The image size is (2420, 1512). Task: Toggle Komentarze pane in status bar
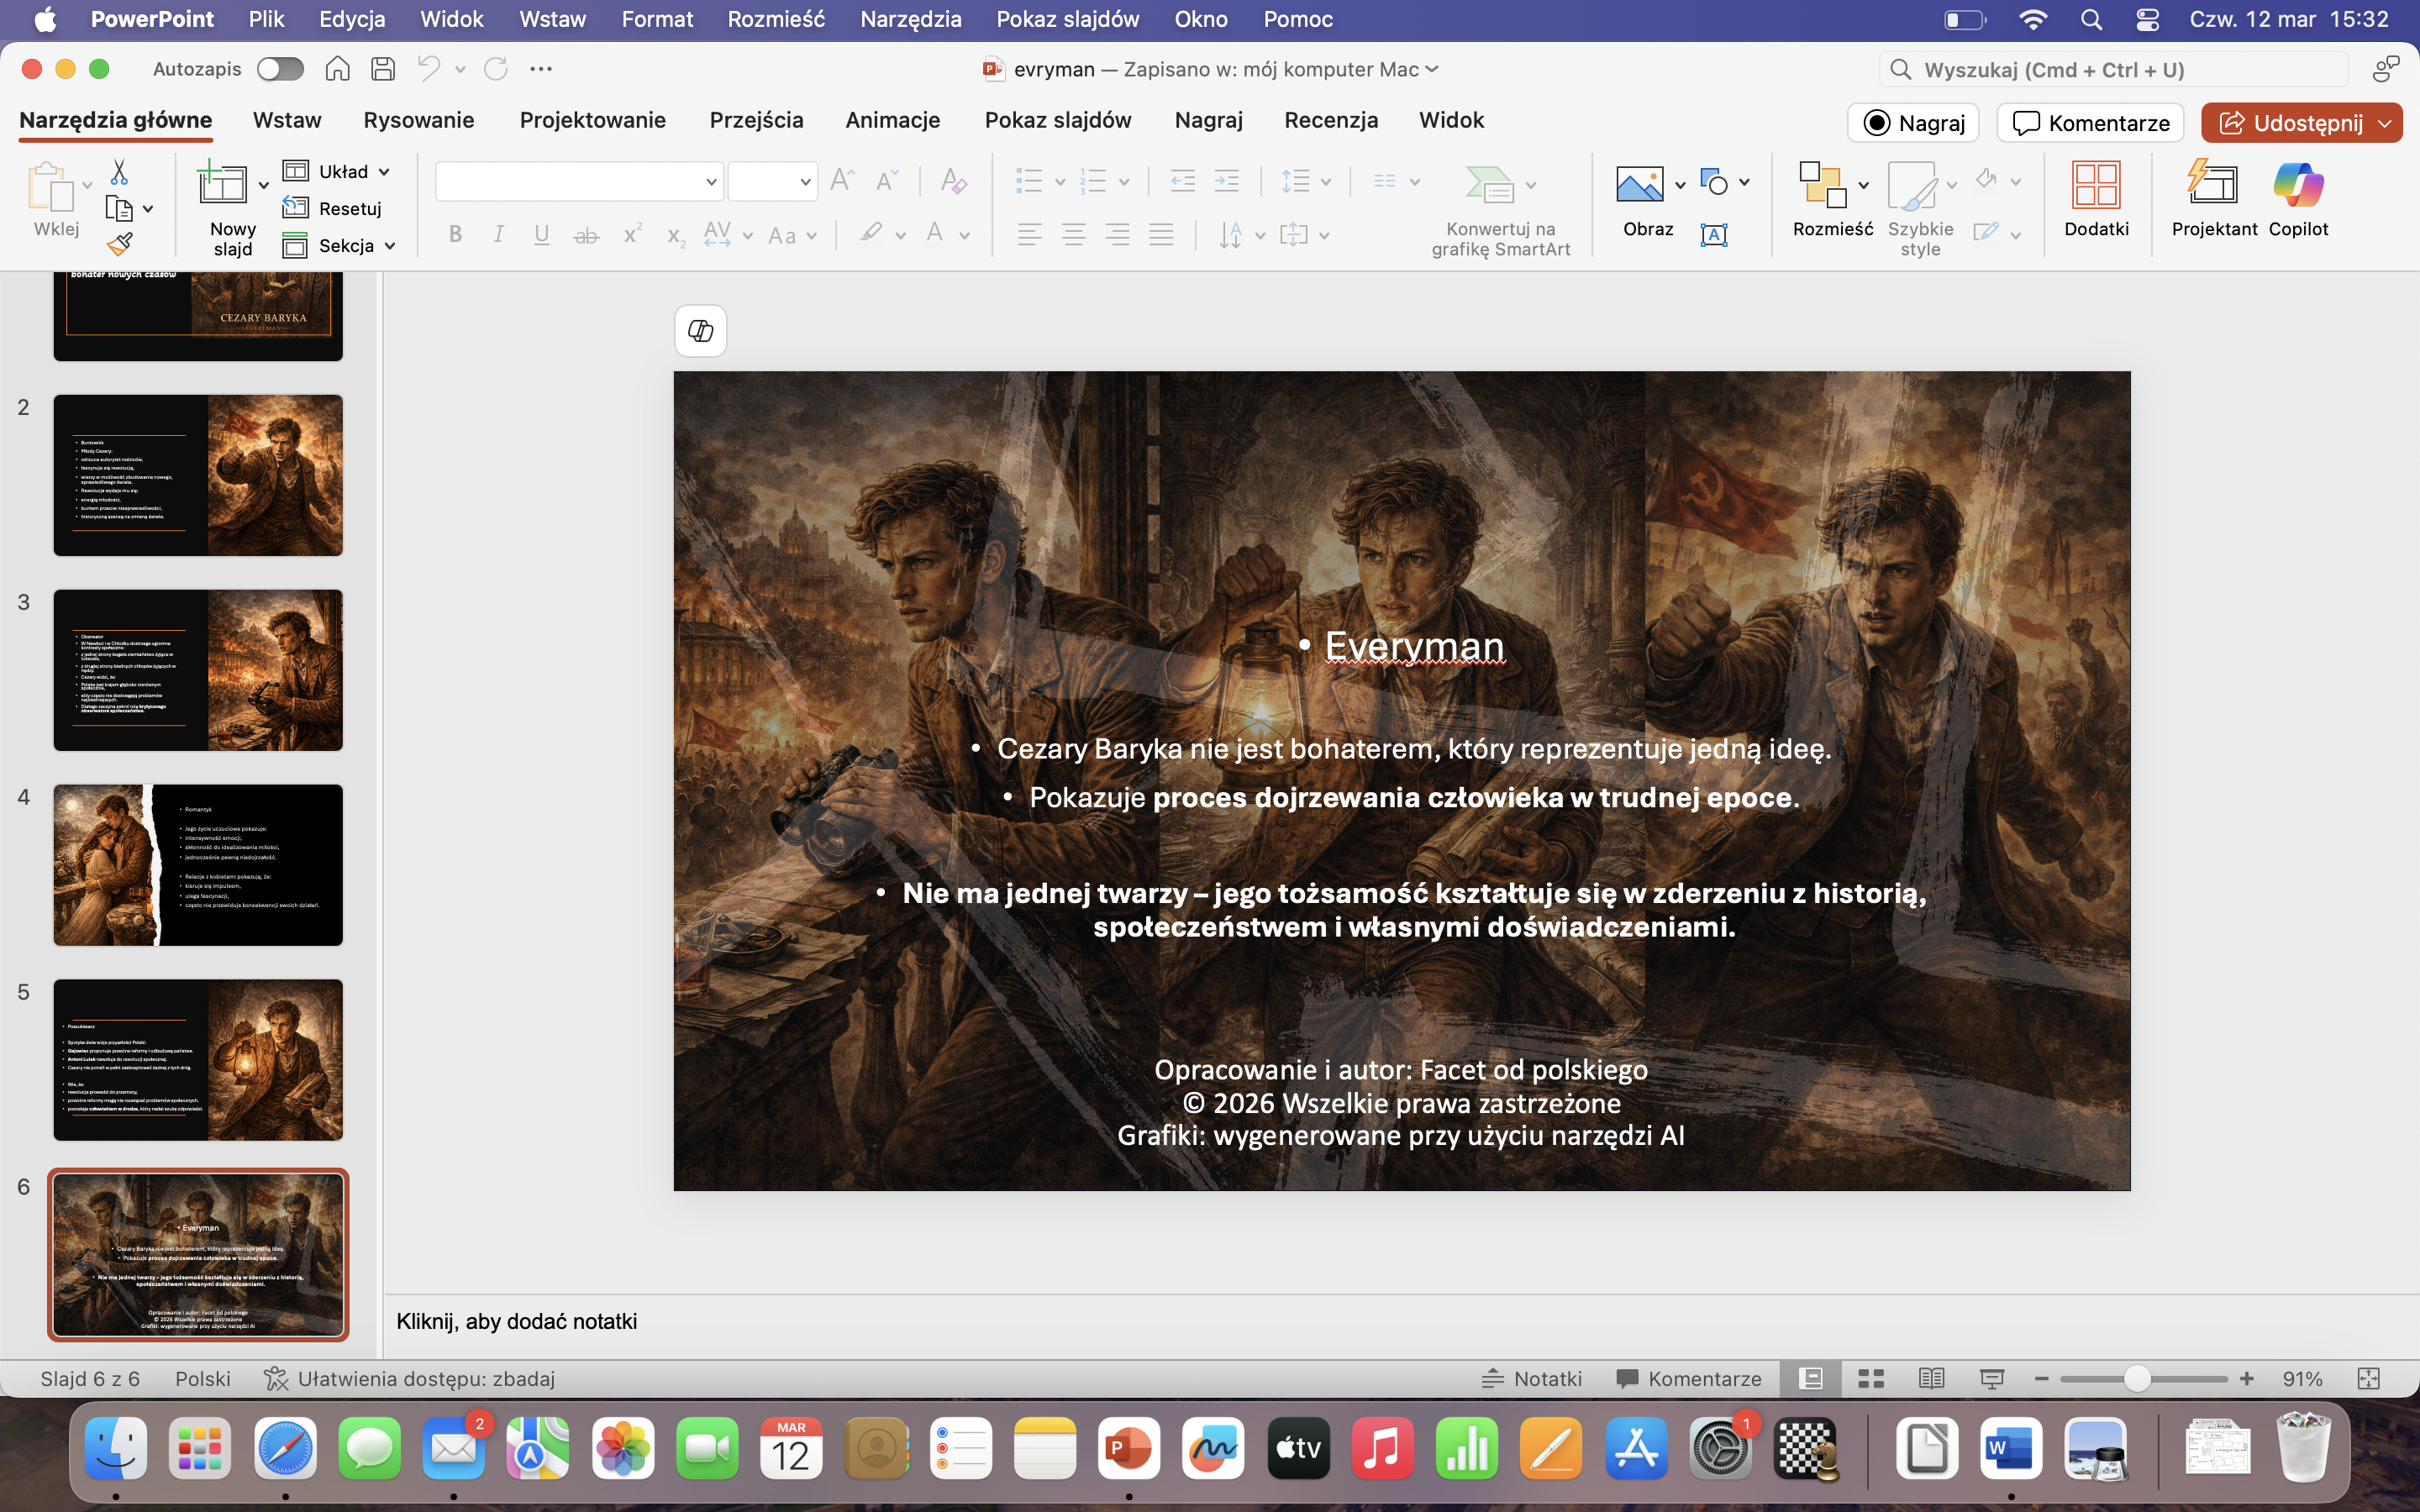1689,1379
